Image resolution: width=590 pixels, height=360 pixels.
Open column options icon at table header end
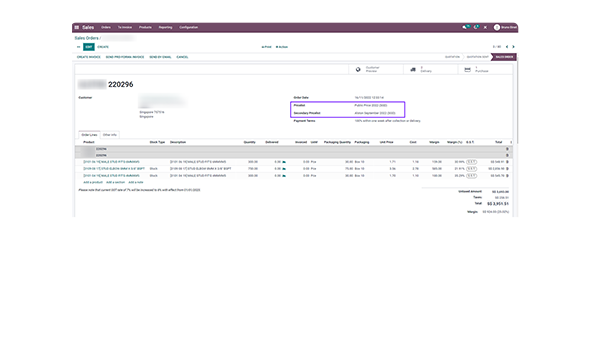(511, 142)
